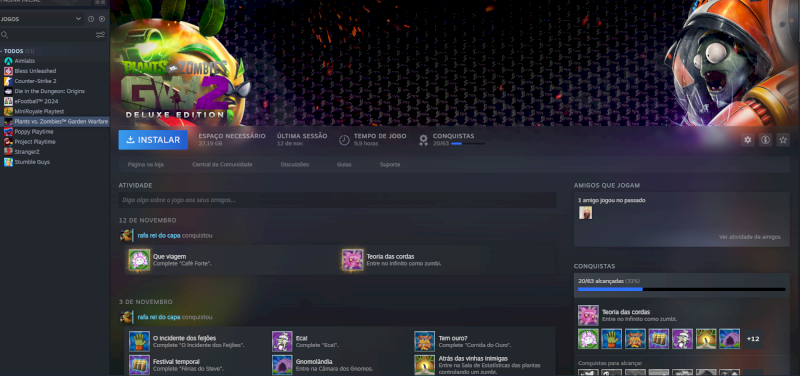800x376 pixels.
Task: Click gold rush achievement thumbnail in Conquistas
Action: point(635,339)
